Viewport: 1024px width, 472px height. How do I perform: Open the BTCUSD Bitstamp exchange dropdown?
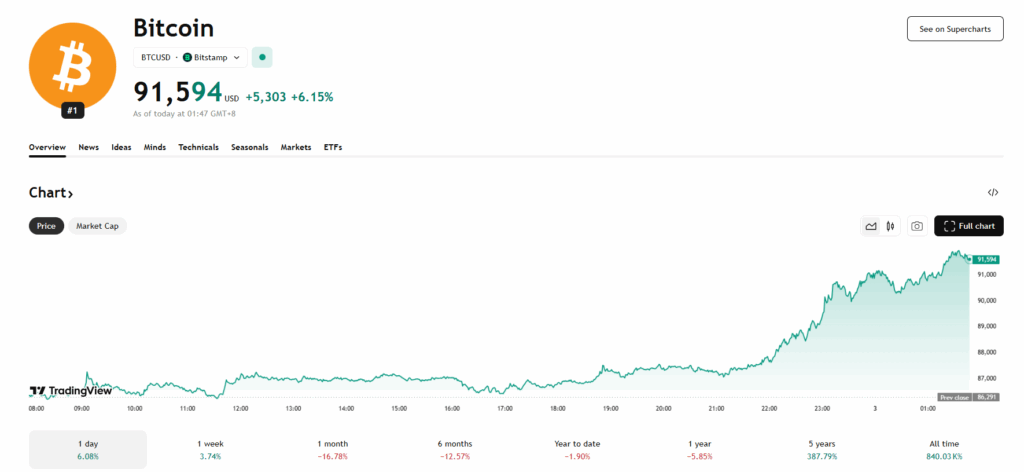point(190,57)
